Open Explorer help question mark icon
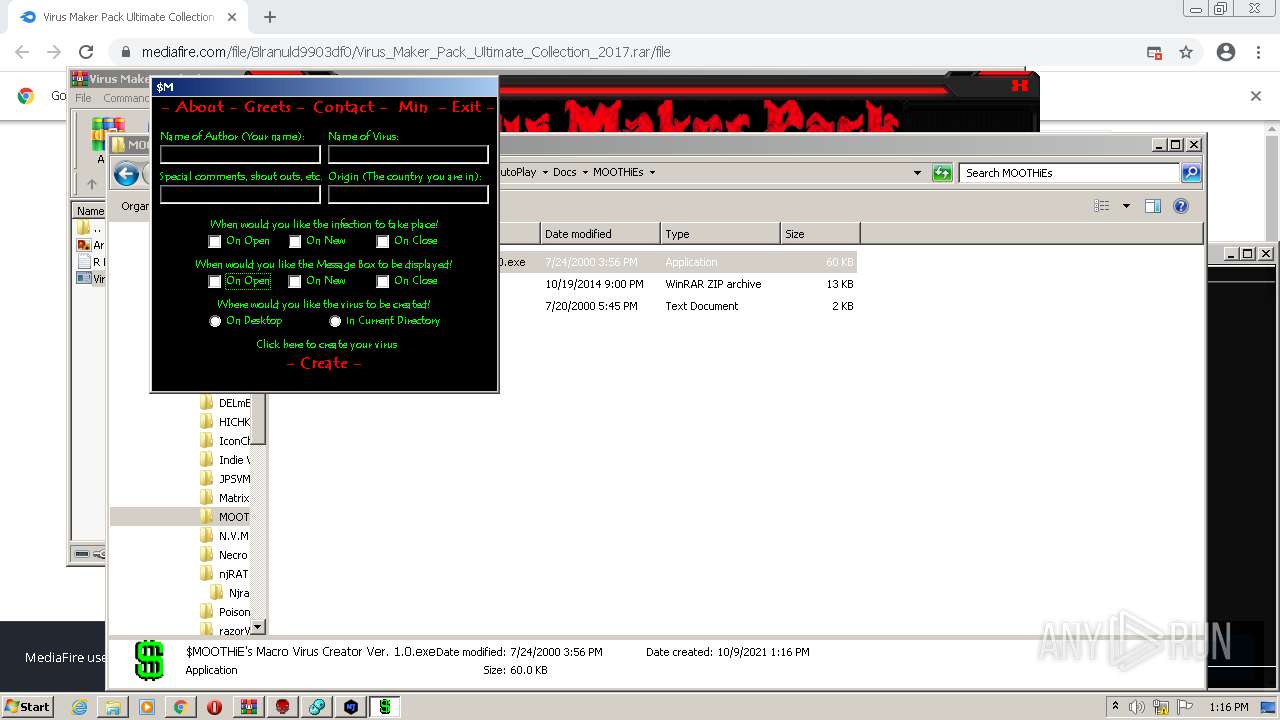Viewport: 1280px width, 720px height. 1181,206
